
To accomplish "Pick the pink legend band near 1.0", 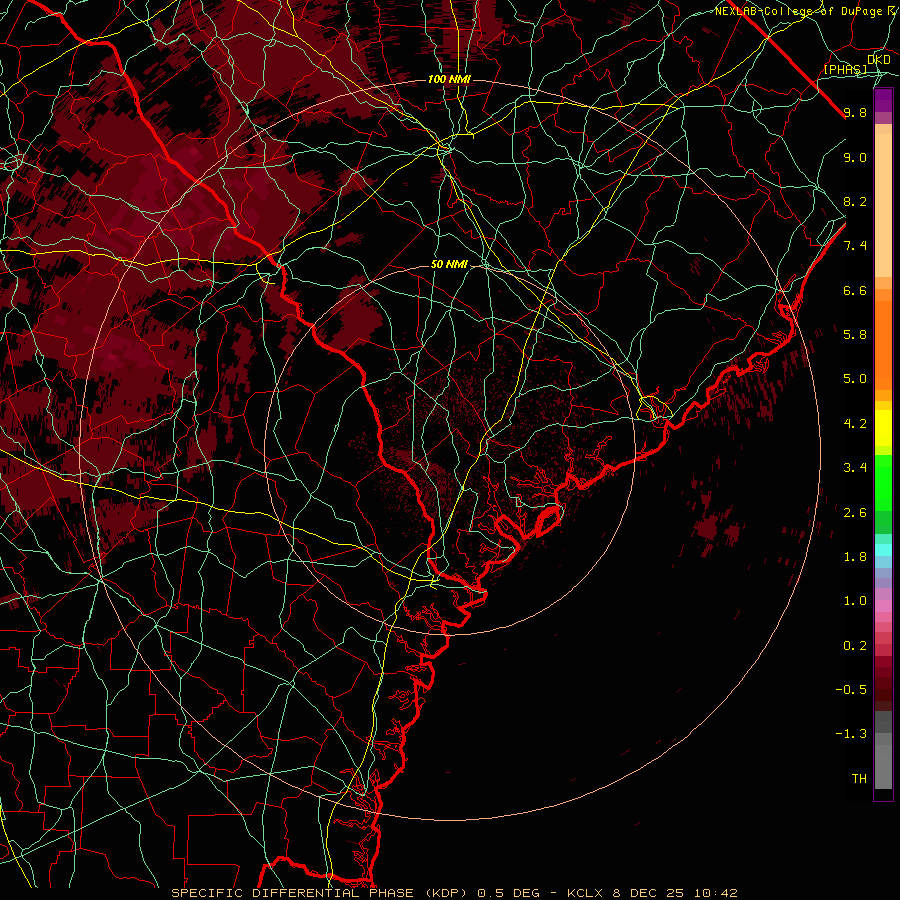I will [x=883, y=606].
